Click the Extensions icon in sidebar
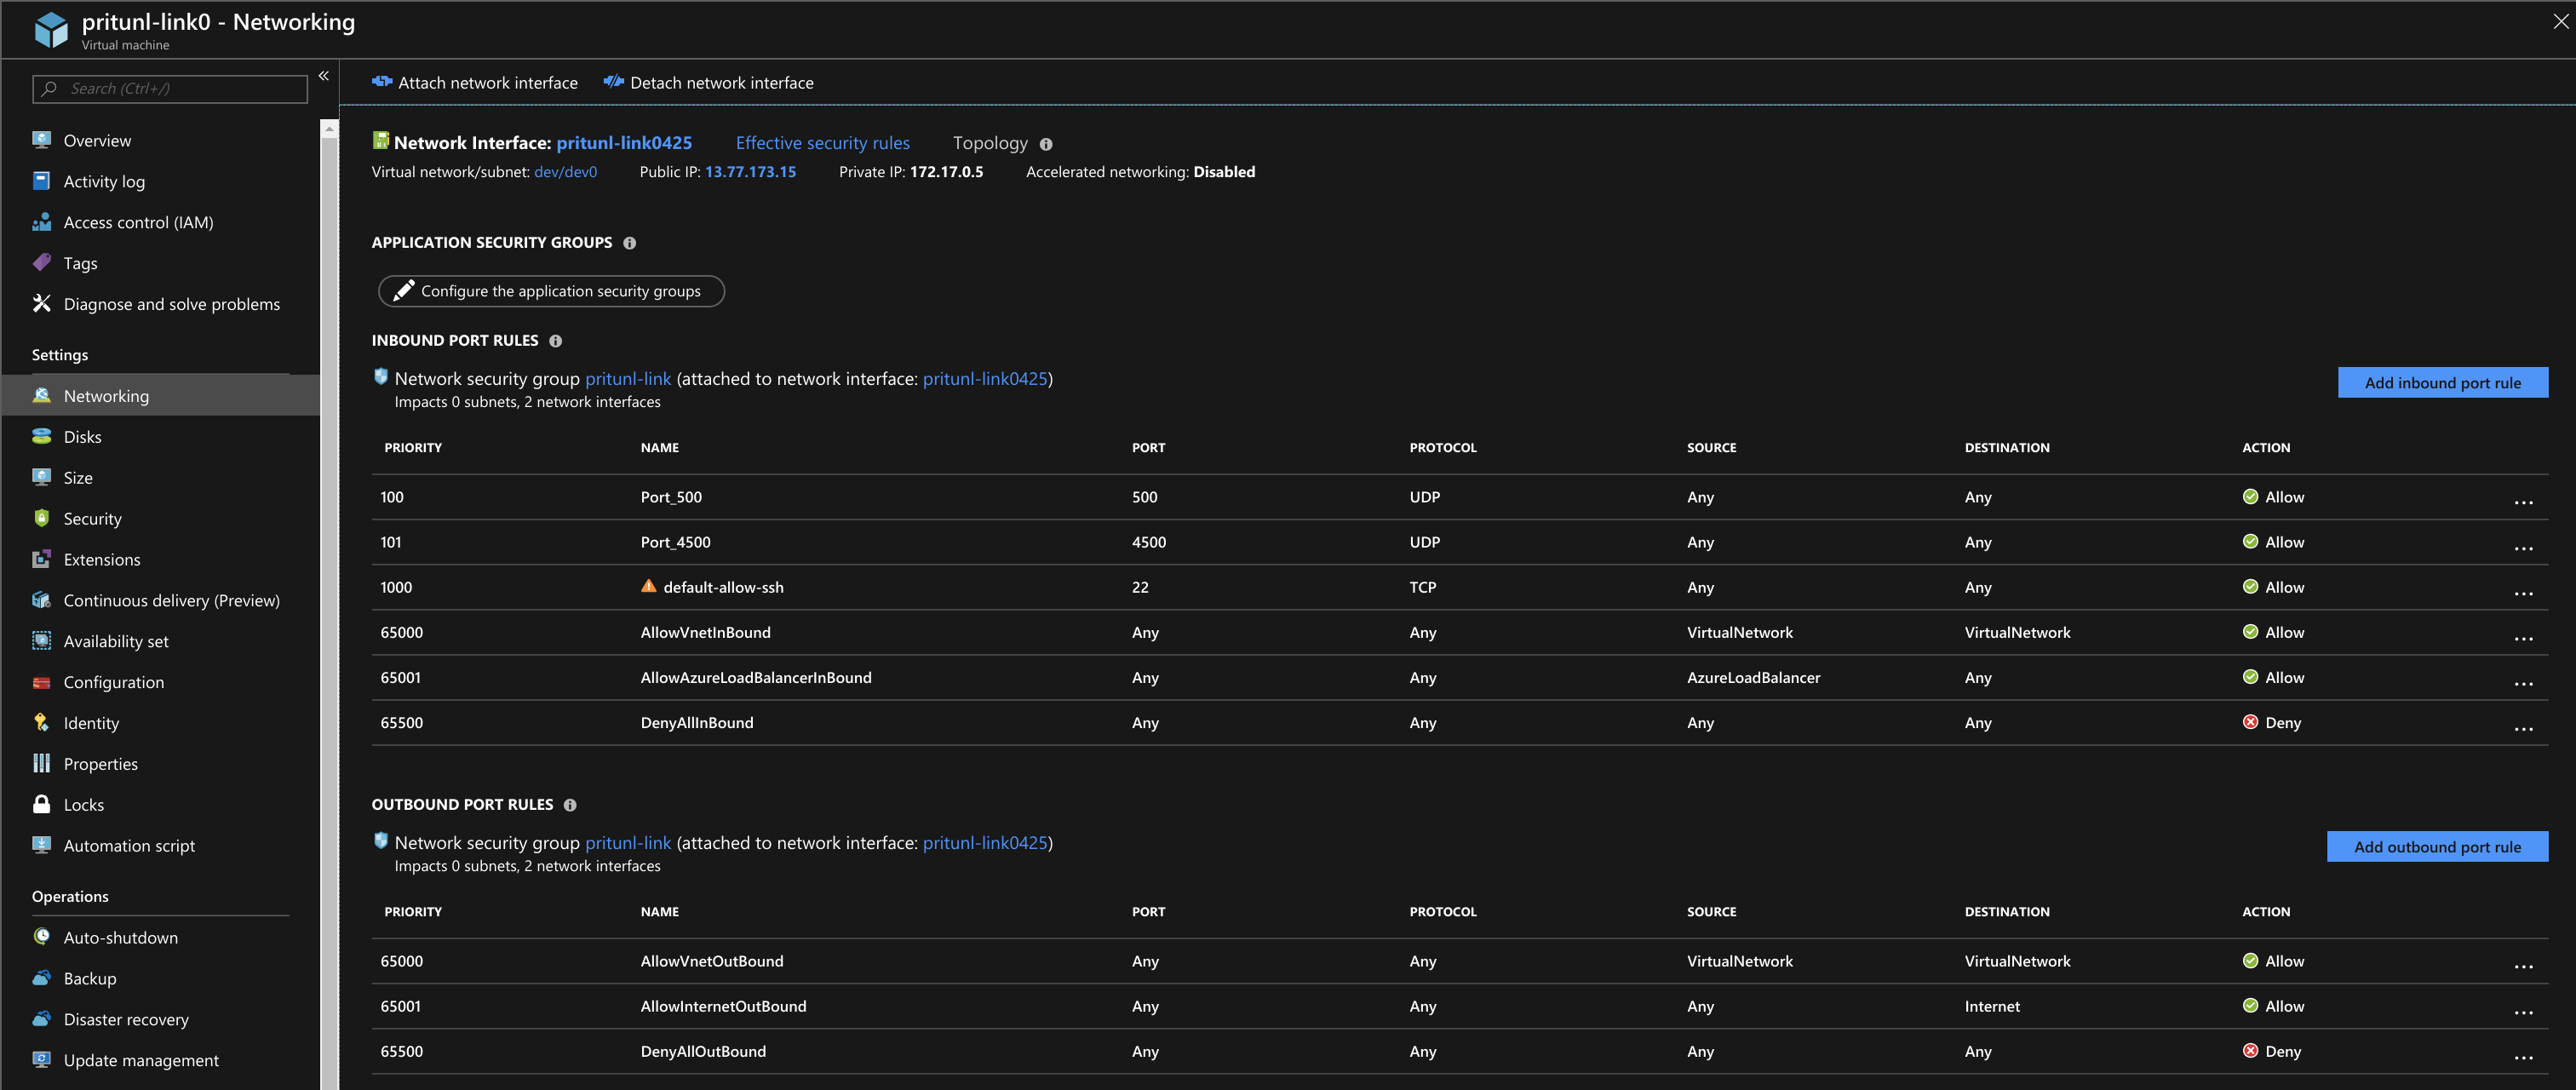 pos(41,560)
